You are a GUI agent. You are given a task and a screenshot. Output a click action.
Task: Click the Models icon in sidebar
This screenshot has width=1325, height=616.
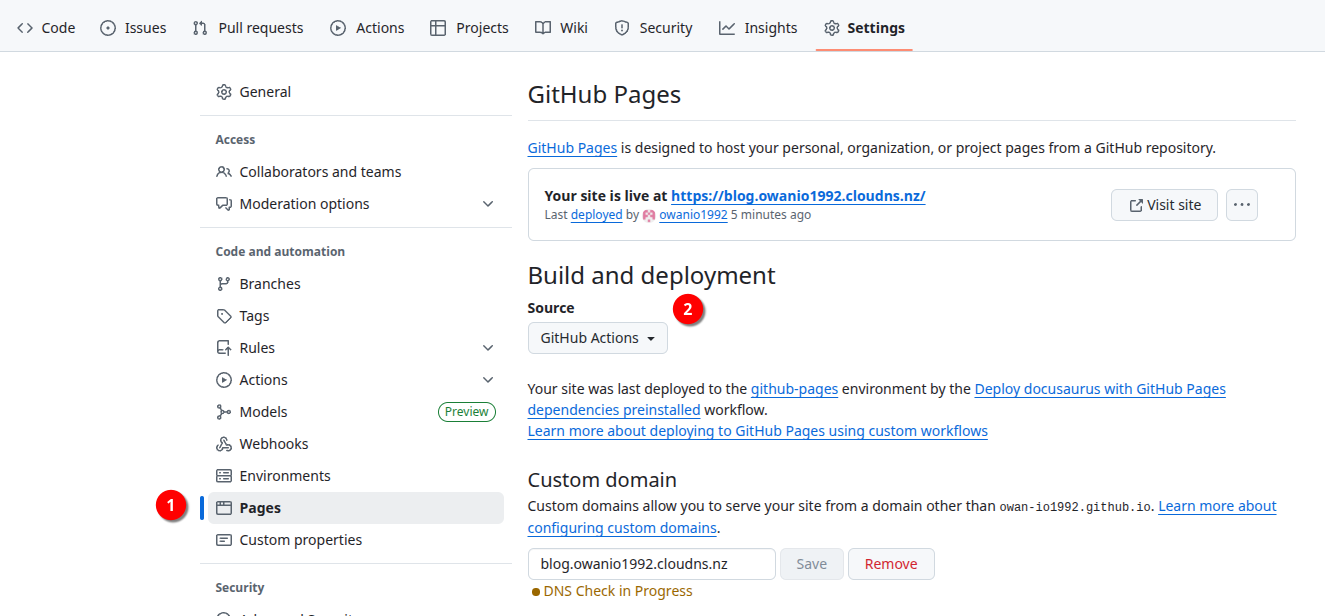pyautogui.click(x=224, y=412)
